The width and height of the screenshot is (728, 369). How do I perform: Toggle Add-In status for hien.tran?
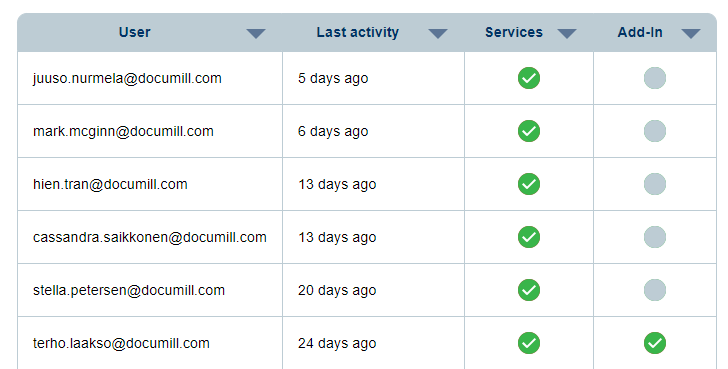655,184
